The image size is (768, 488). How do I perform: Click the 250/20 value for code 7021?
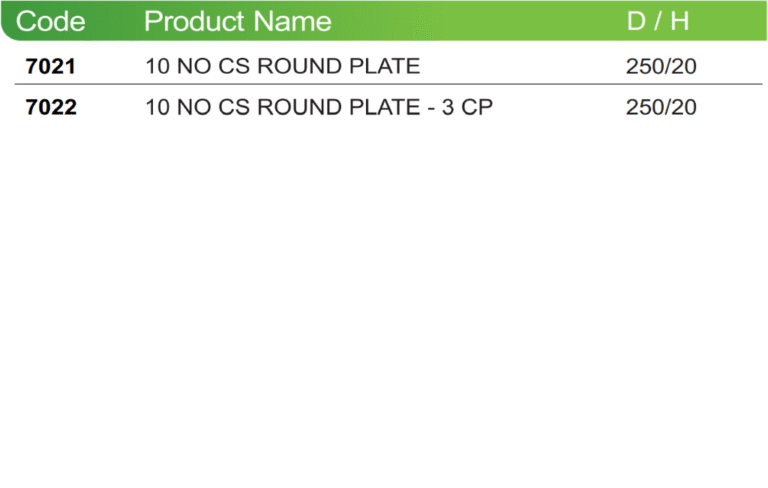(661, 67)
